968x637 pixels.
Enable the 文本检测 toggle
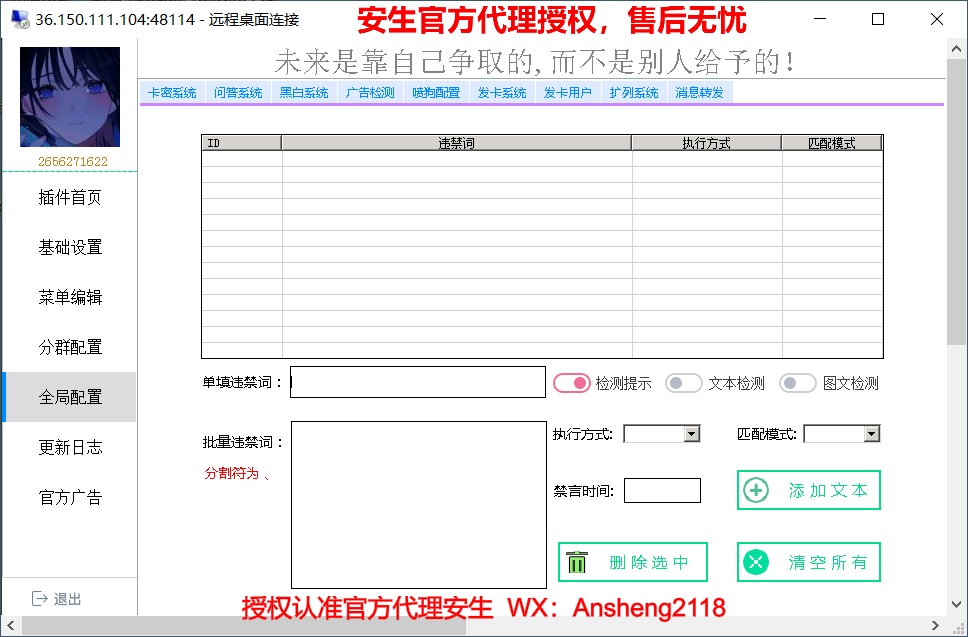(684, 383)
